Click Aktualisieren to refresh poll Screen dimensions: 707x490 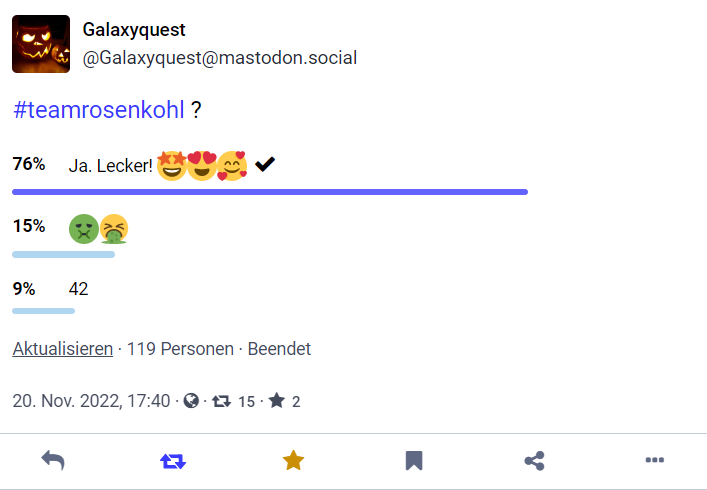(62, 349)
